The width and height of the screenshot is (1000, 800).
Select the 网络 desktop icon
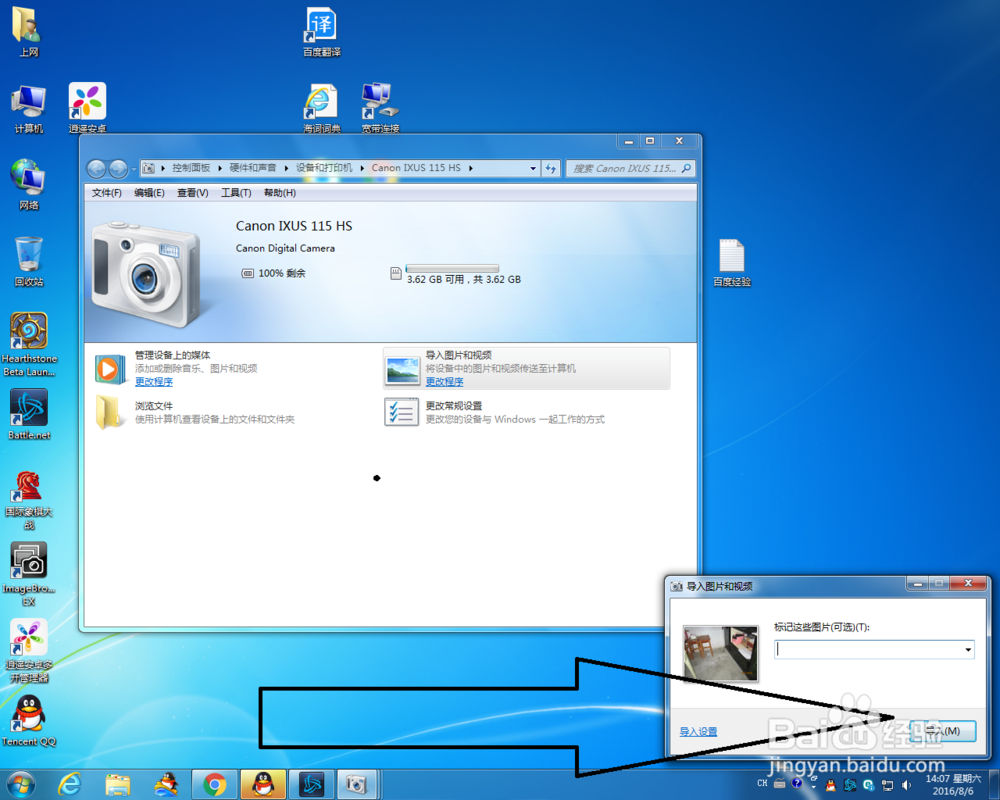point(28,185)
